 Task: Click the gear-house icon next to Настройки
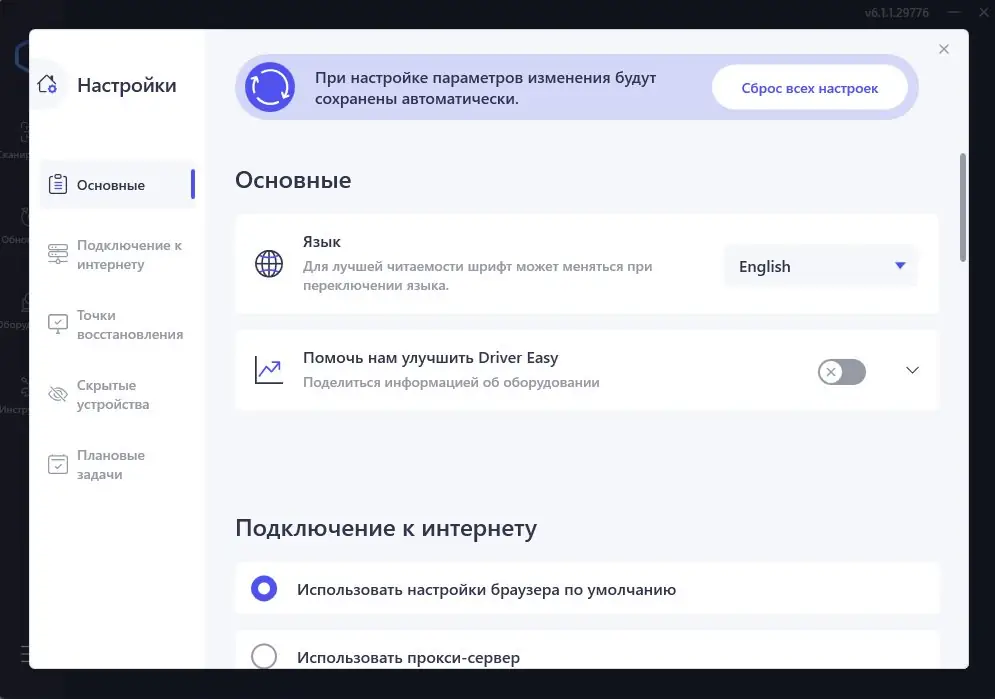[47, 86]
